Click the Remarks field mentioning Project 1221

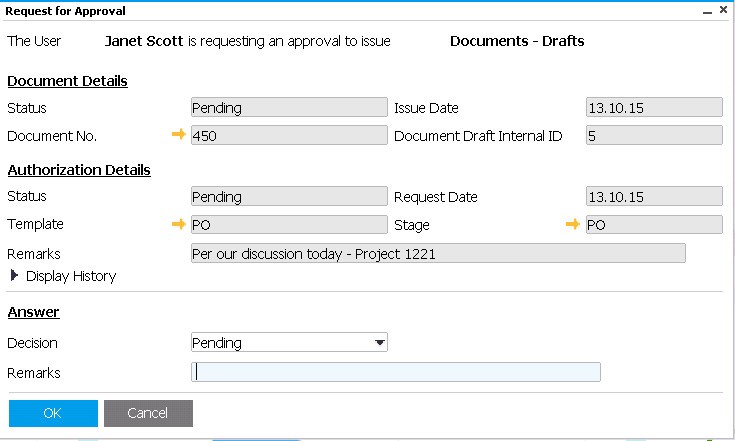point(438,254)
